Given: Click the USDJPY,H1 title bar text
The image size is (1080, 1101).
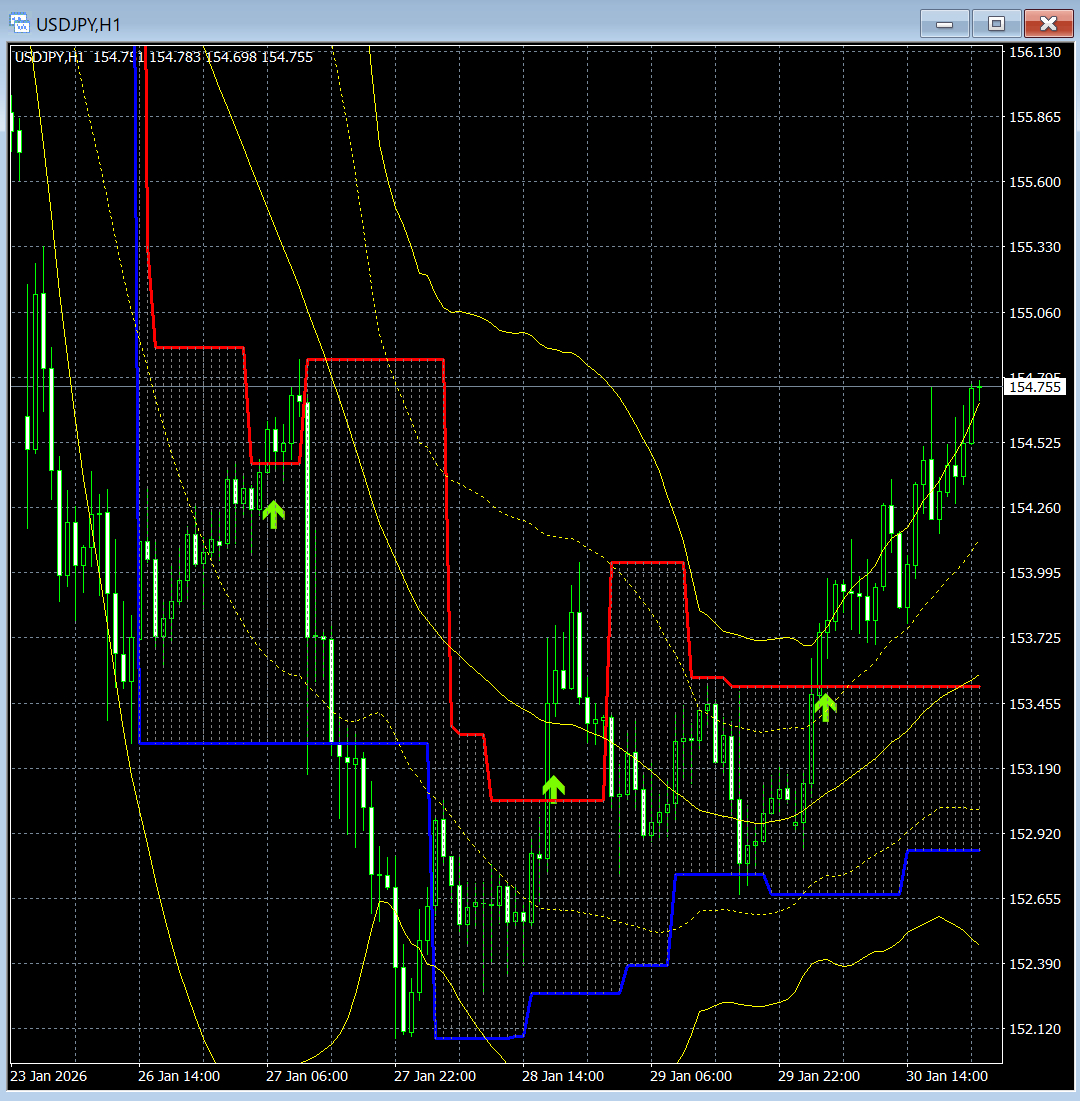Looking at the screenshot, I should point(78,25).
